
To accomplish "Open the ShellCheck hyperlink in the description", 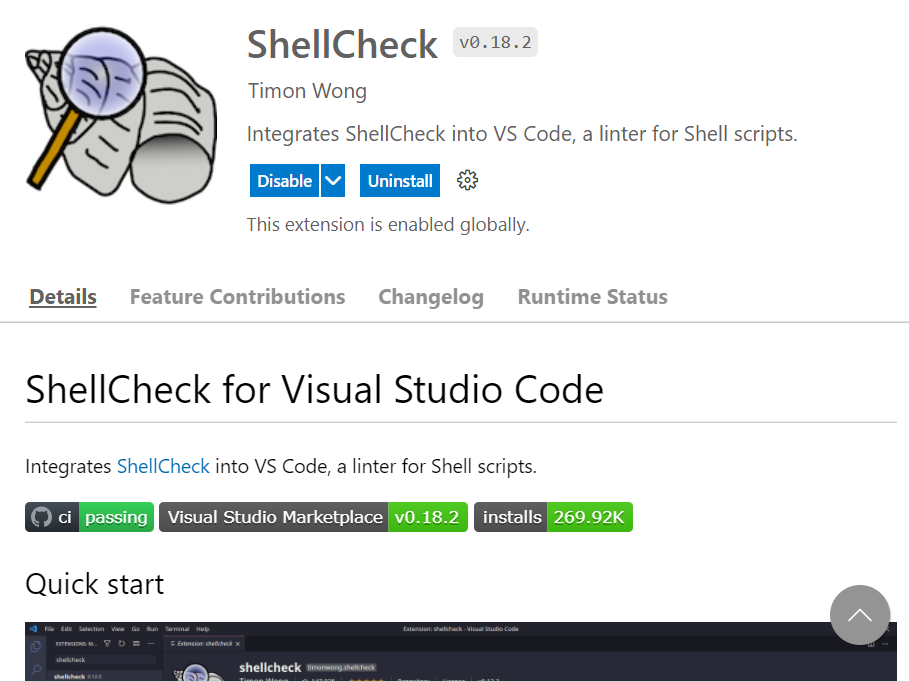I will (163, 466).
